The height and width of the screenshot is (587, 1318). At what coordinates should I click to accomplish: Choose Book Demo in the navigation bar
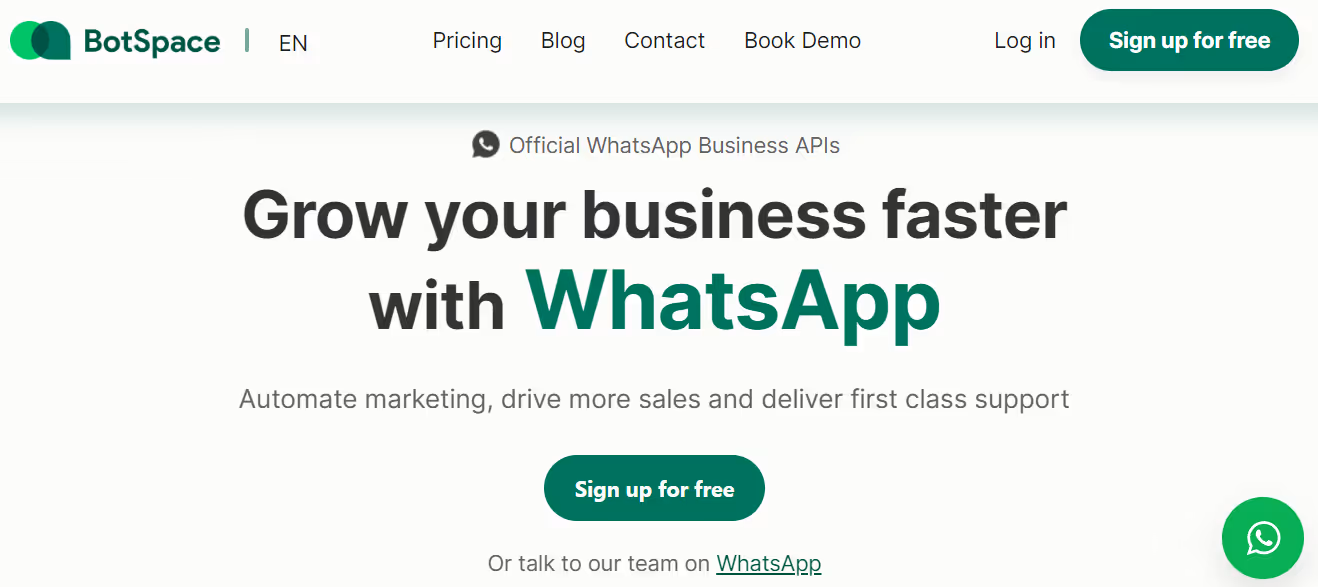click(x=802, y=41)
